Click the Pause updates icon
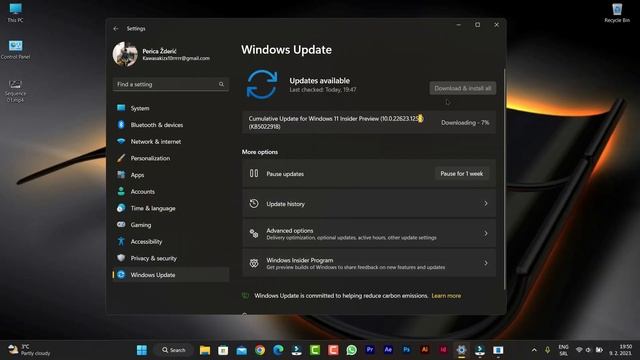The width and height of the screenshot is (640, 360). (x=254, y=173)
